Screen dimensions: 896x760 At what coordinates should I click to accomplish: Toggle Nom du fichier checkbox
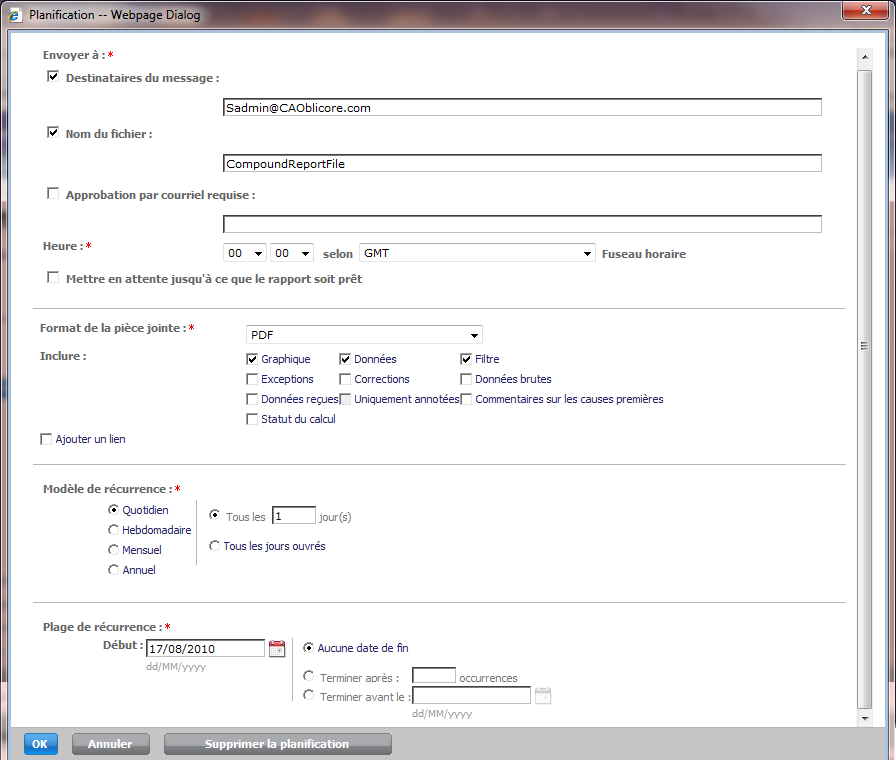[53, 133]
